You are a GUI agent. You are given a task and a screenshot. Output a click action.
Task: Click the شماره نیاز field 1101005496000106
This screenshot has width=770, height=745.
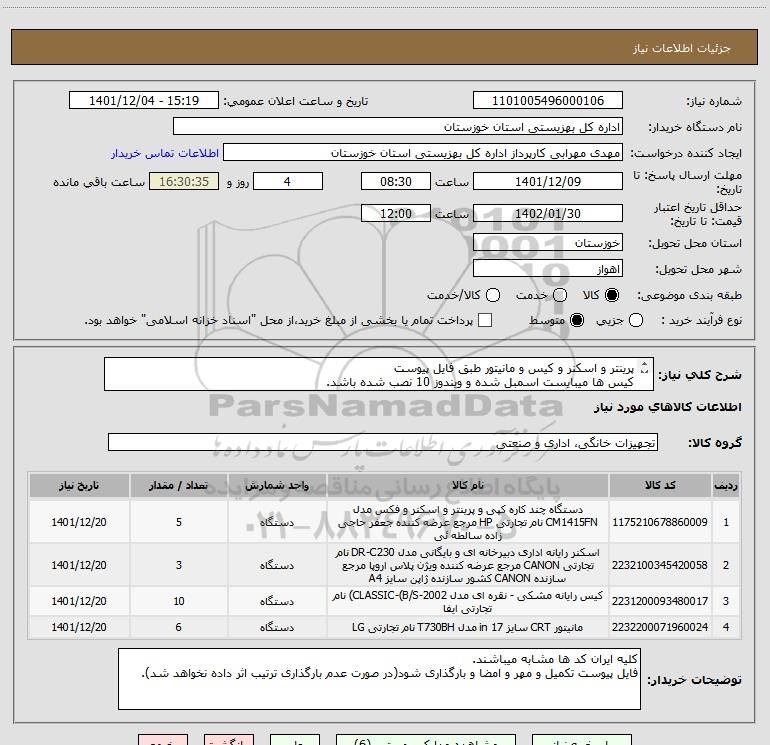[x=548, y=101]
